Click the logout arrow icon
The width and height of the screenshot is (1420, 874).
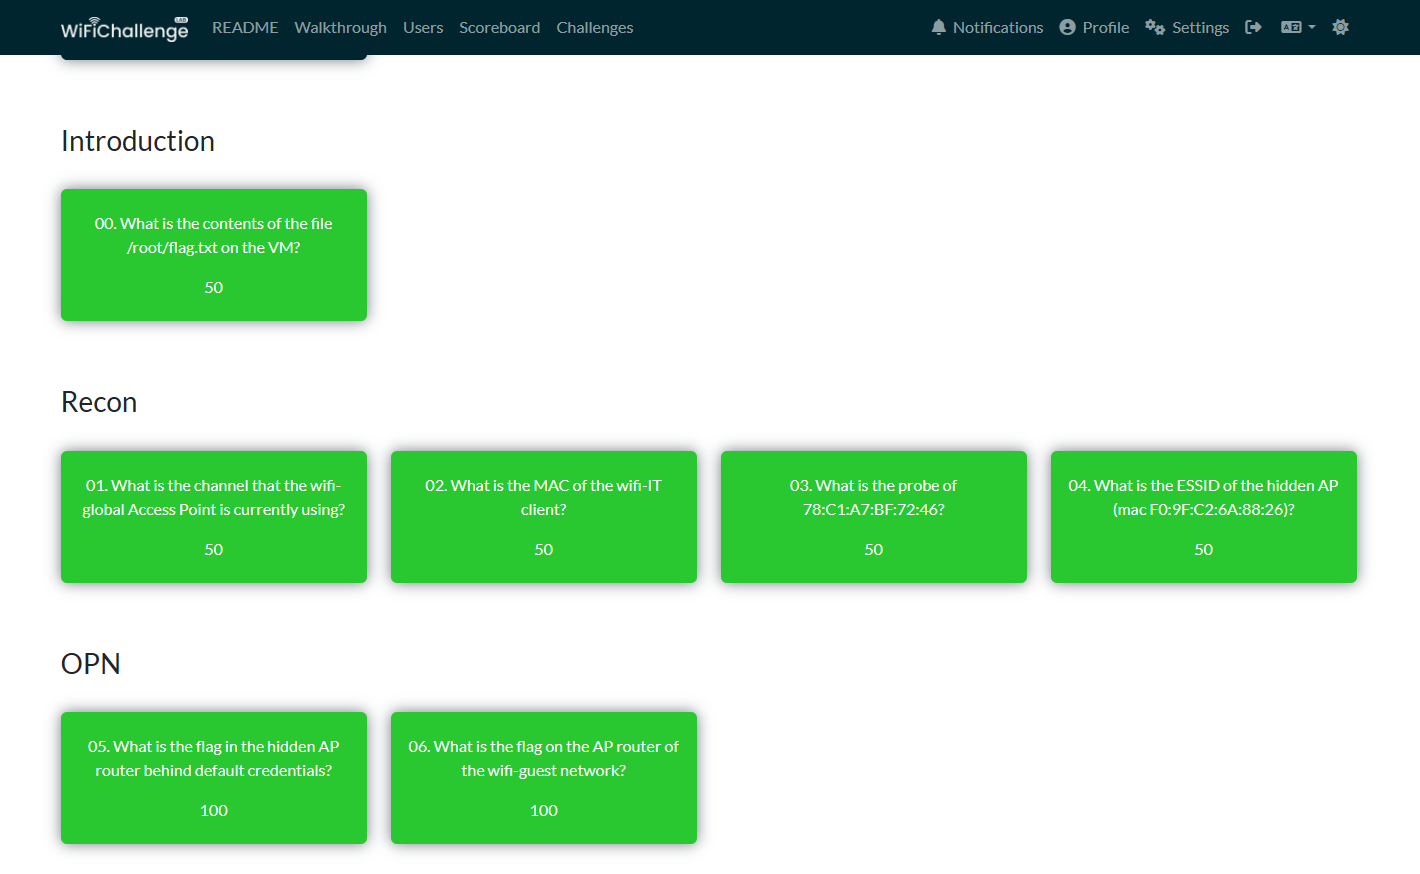tap(1253, 28)
